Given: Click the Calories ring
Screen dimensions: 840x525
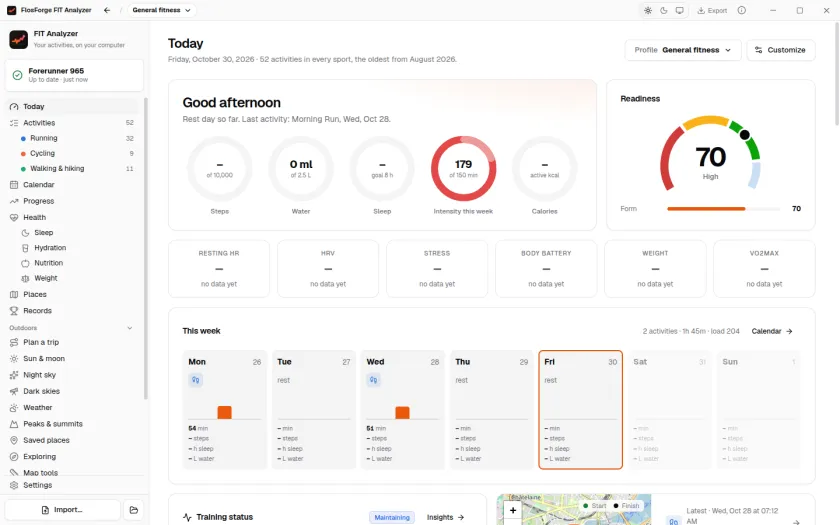Looking at the screenshot, I should coord(545,169).
